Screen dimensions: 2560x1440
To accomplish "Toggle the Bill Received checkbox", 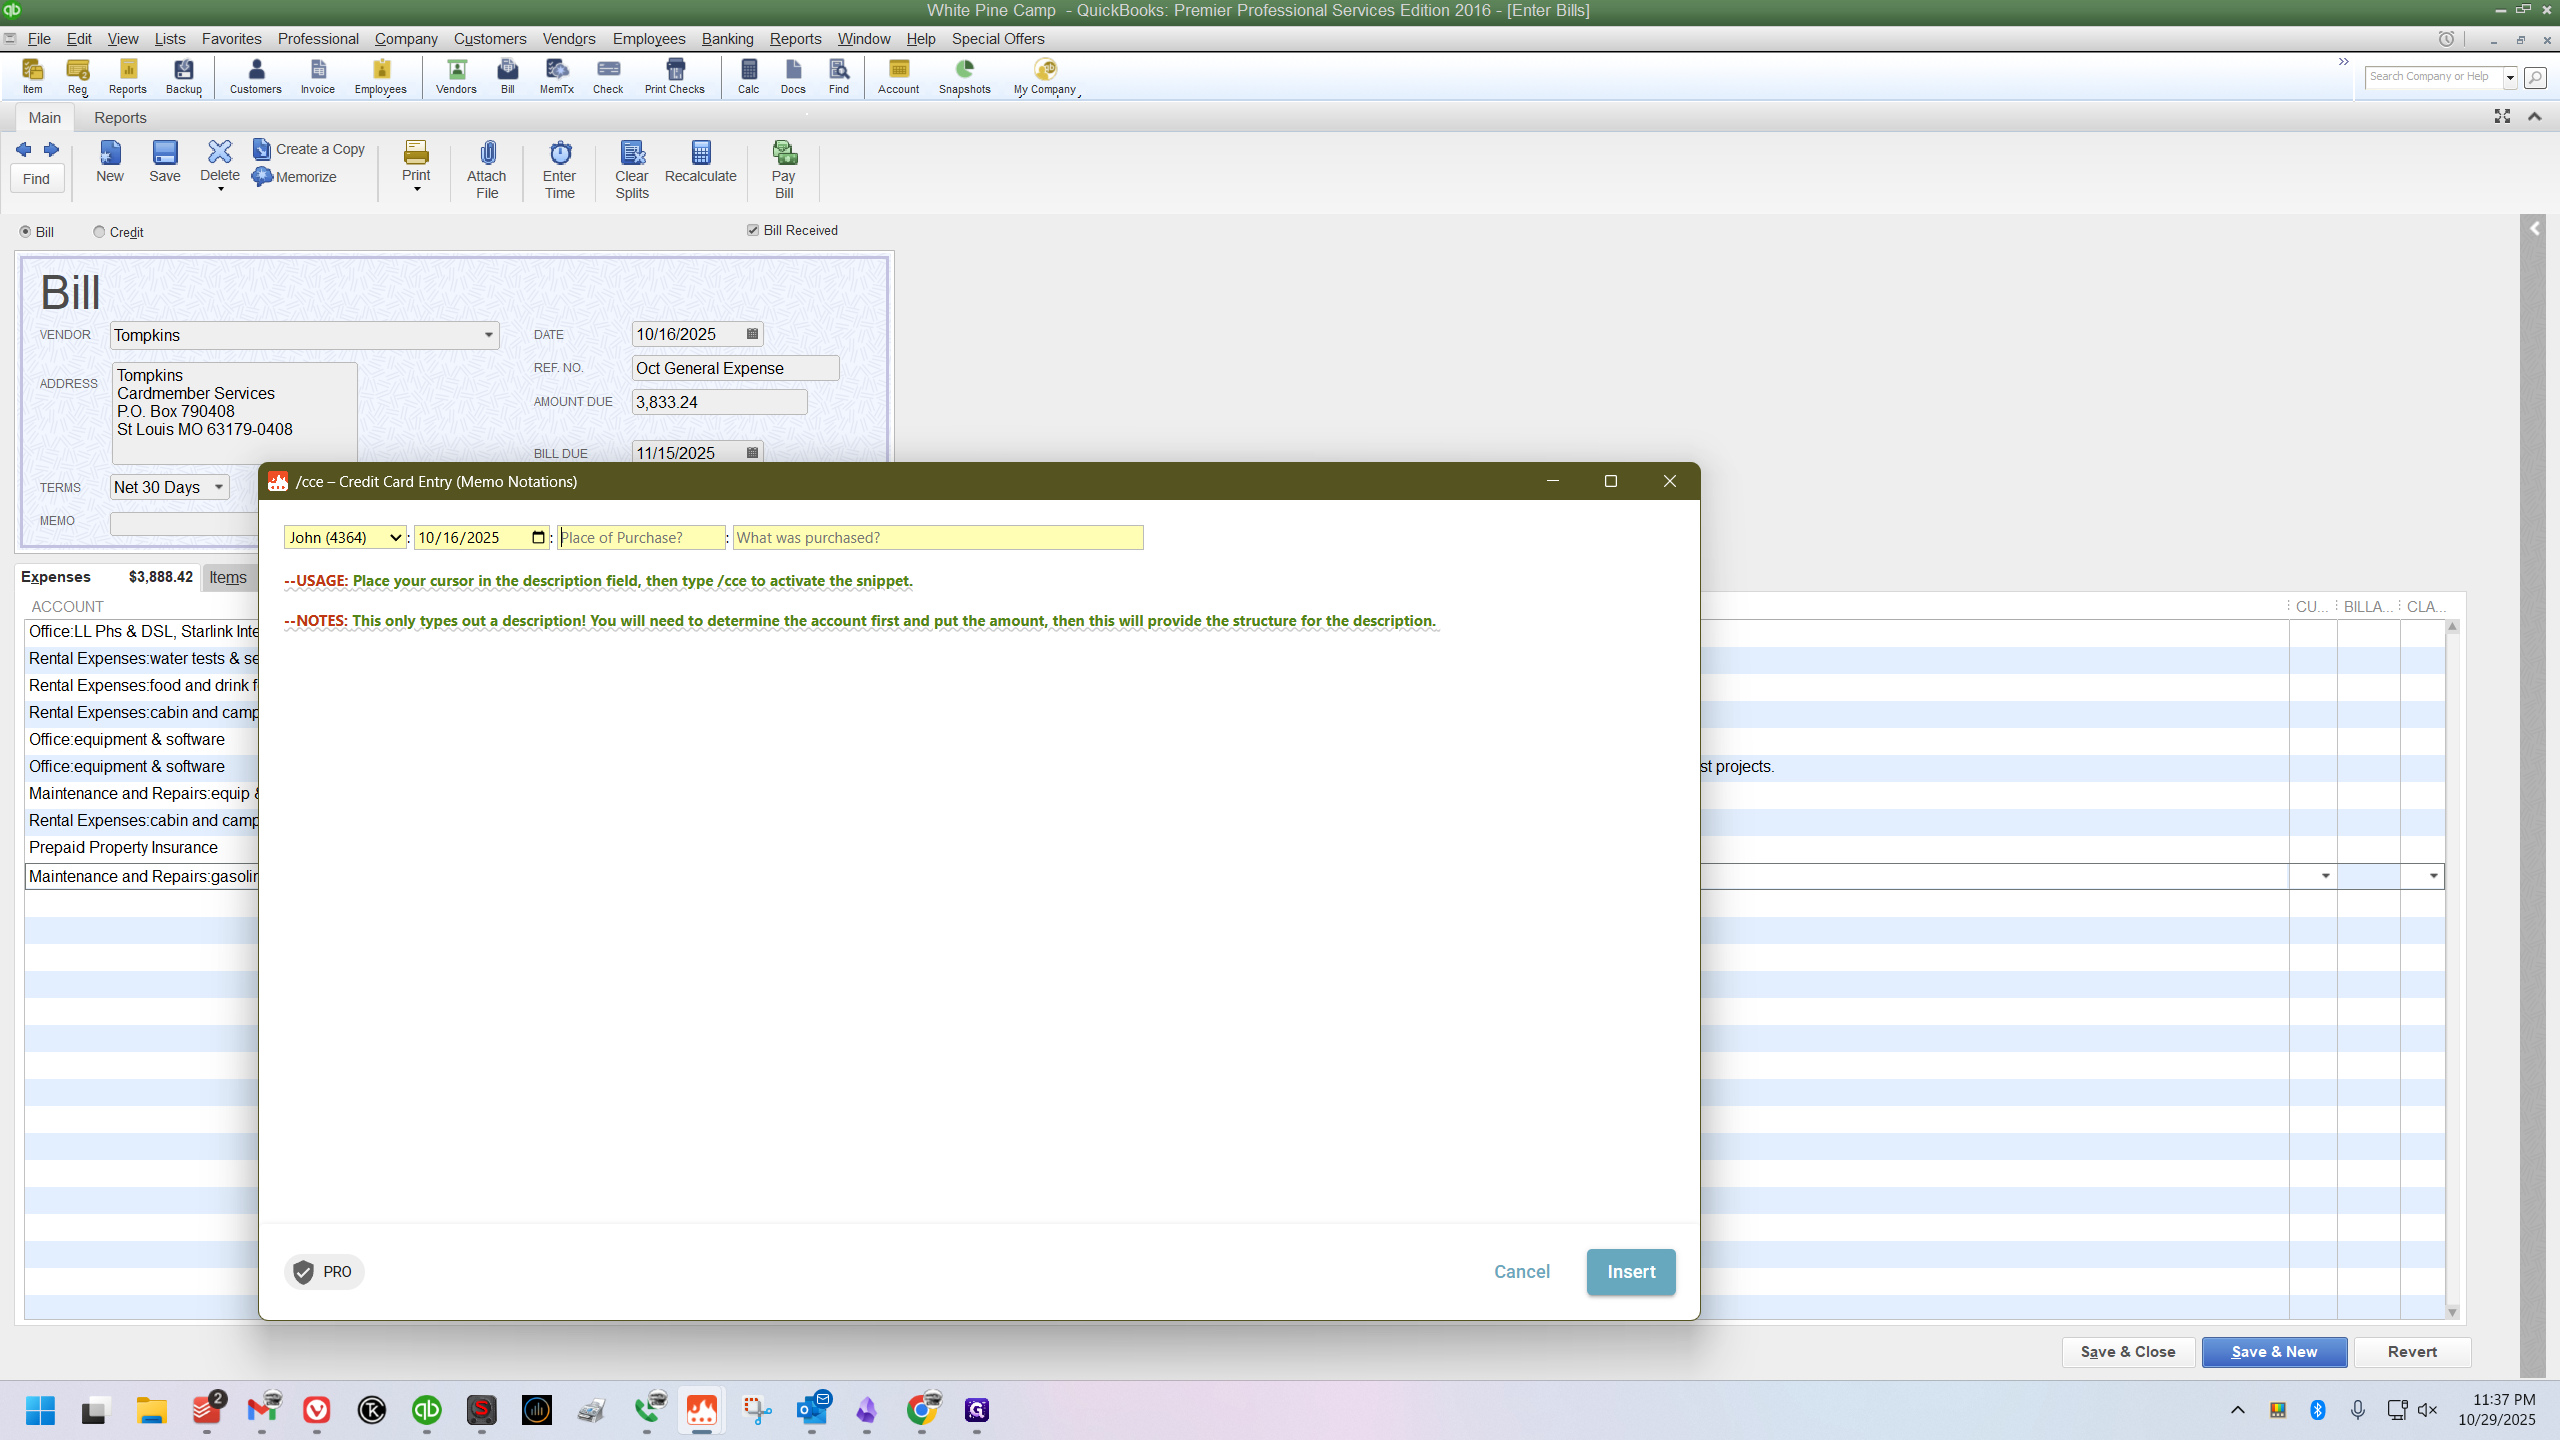I will point(753,230).
